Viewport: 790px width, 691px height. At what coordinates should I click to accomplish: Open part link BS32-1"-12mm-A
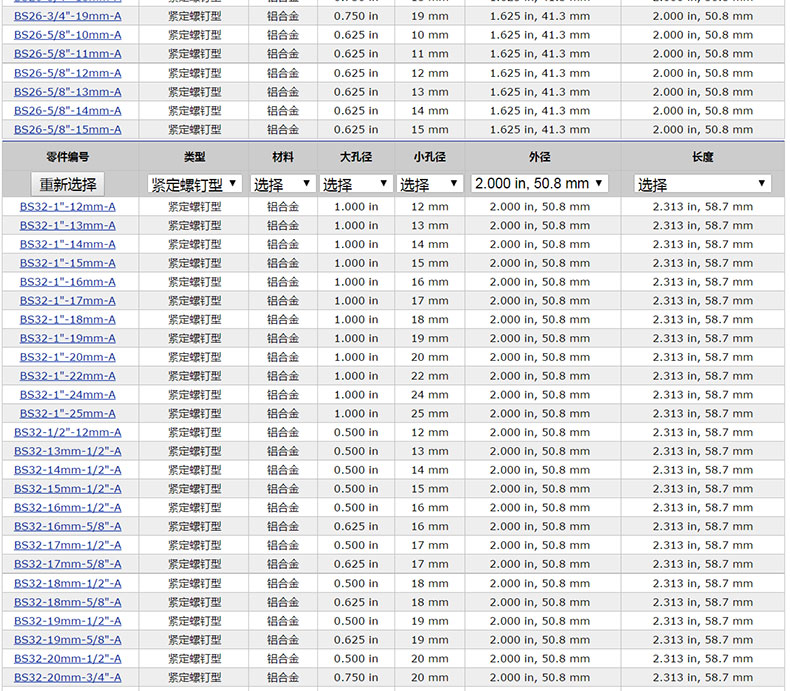point(68,206)
